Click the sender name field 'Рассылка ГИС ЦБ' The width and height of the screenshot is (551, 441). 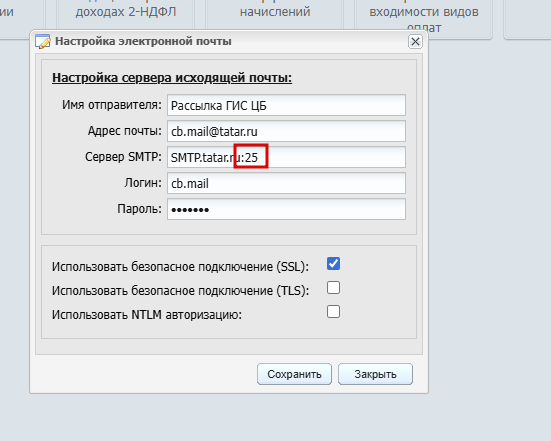(286, 105)
